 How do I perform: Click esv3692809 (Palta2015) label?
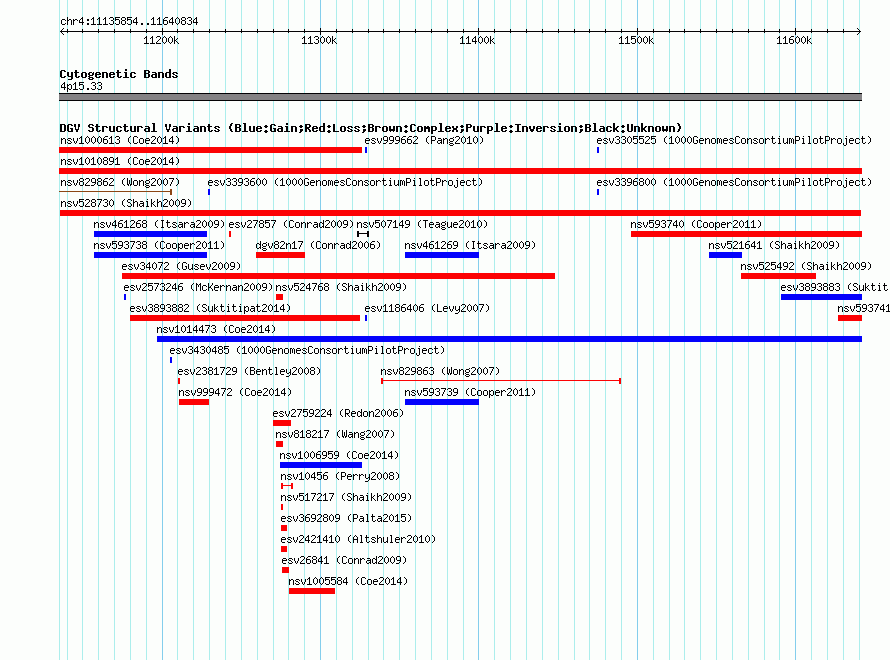346,518
